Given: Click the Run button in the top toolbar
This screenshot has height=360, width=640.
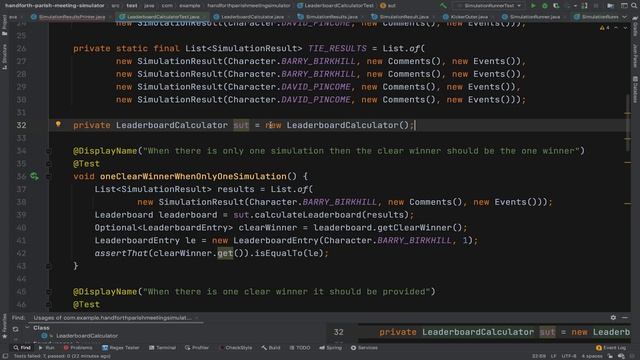Looking at the screenshot, I should (x=533, y=6).
